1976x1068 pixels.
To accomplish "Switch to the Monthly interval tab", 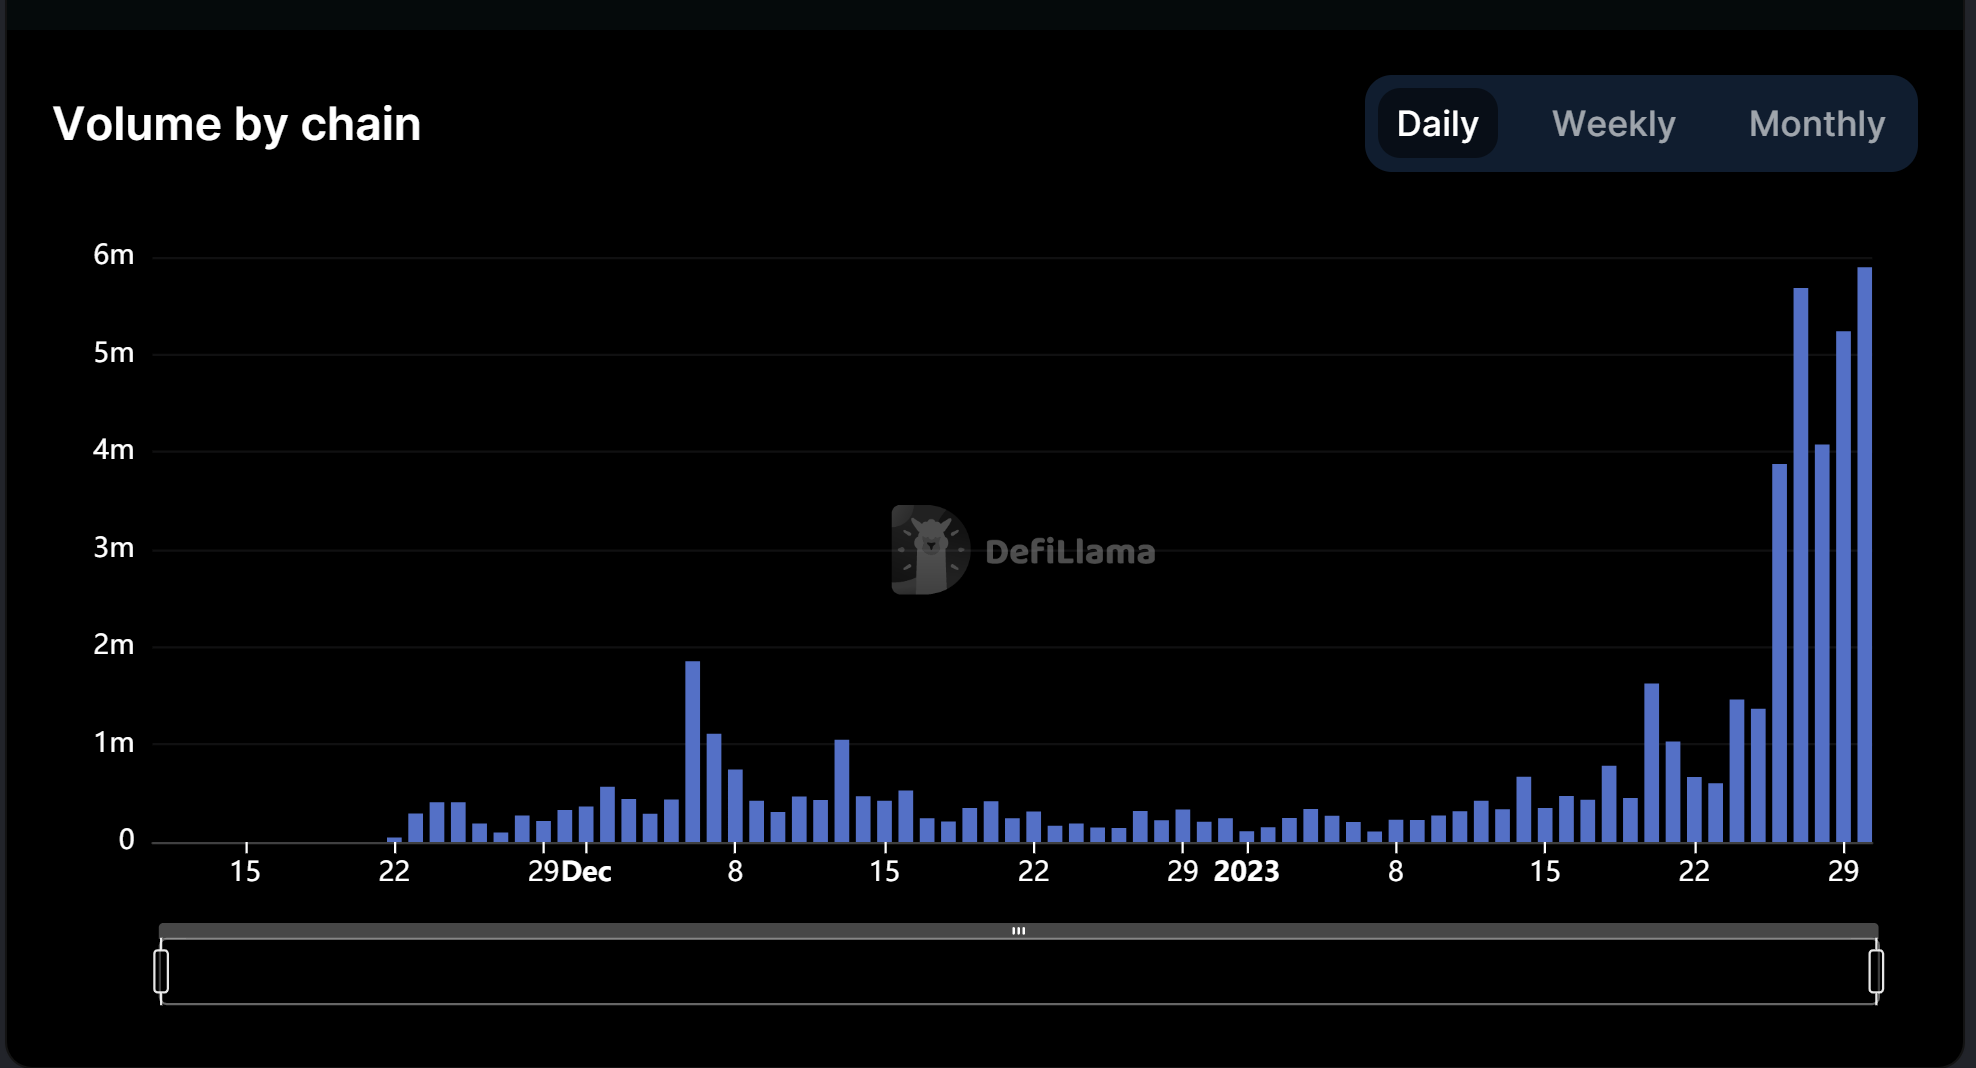I will 1816,123.
